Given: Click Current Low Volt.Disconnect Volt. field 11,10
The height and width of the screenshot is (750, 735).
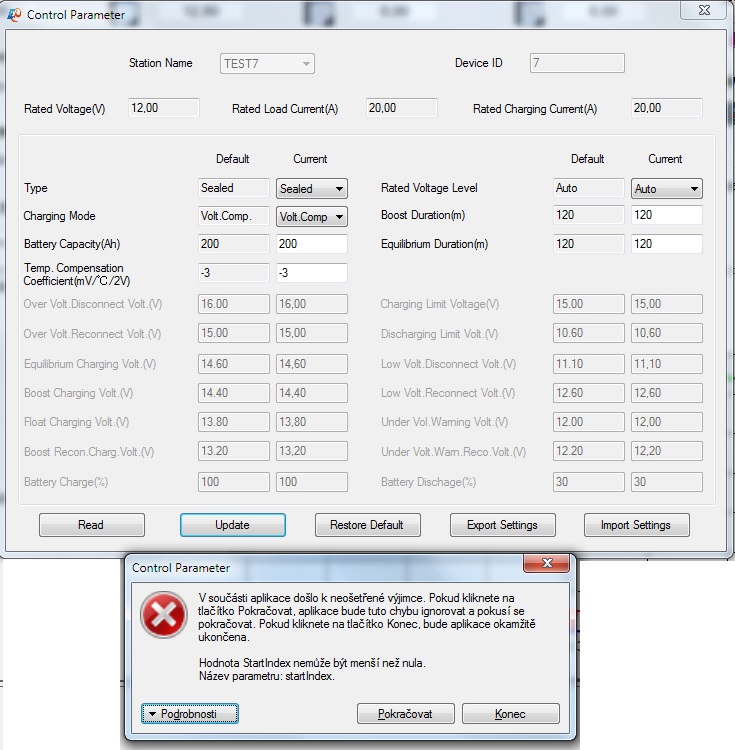Looking at the screenshot, I should [667, 364].
